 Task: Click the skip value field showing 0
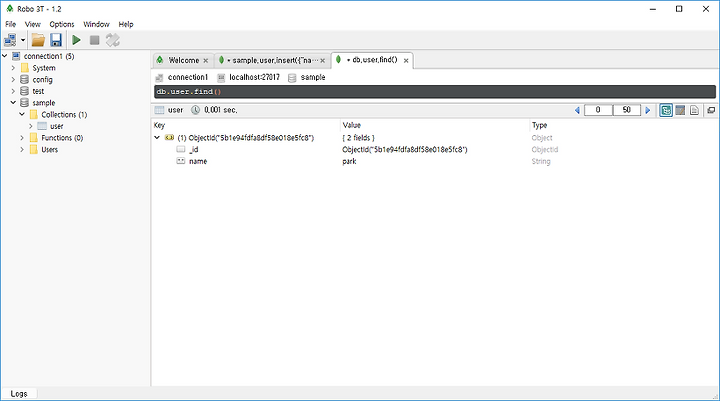point(598,110)
